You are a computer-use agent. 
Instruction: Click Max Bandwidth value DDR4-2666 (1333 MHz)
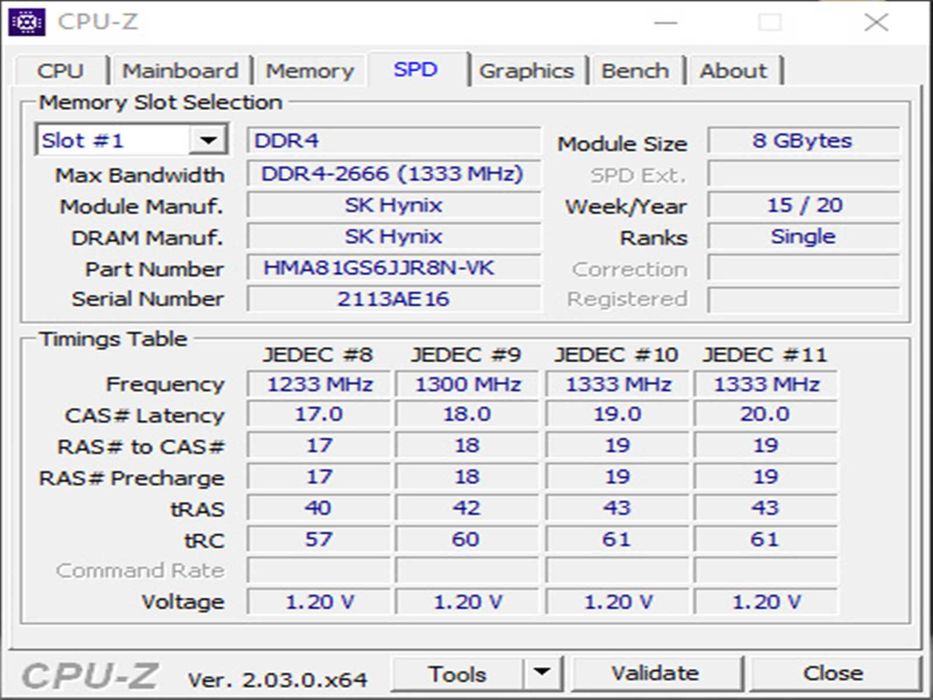pyautogui.click(x=394, y=173)
